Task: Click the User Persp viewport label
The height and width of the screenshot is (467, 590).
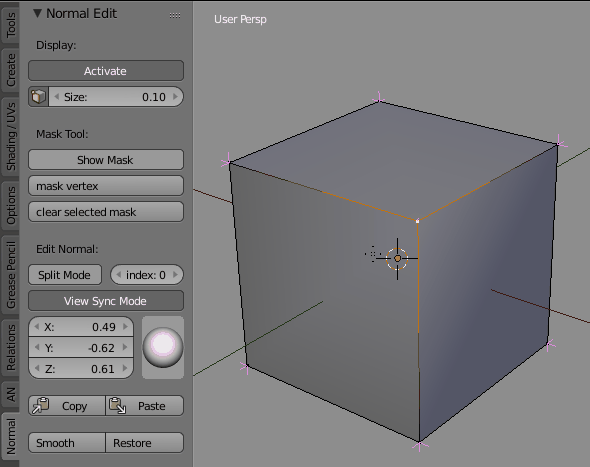Action: (x=240, y=19)
